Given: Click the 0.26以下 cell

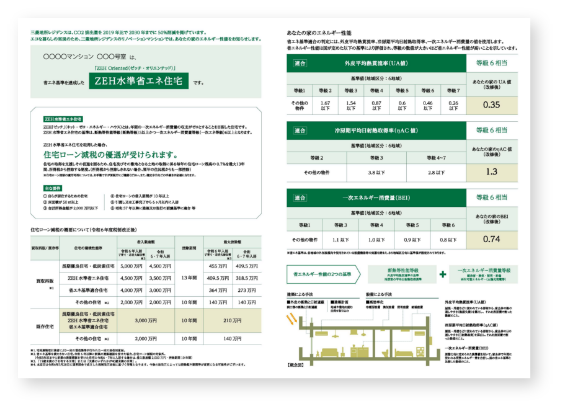Looking at the screenshot, I should [453, 105].
